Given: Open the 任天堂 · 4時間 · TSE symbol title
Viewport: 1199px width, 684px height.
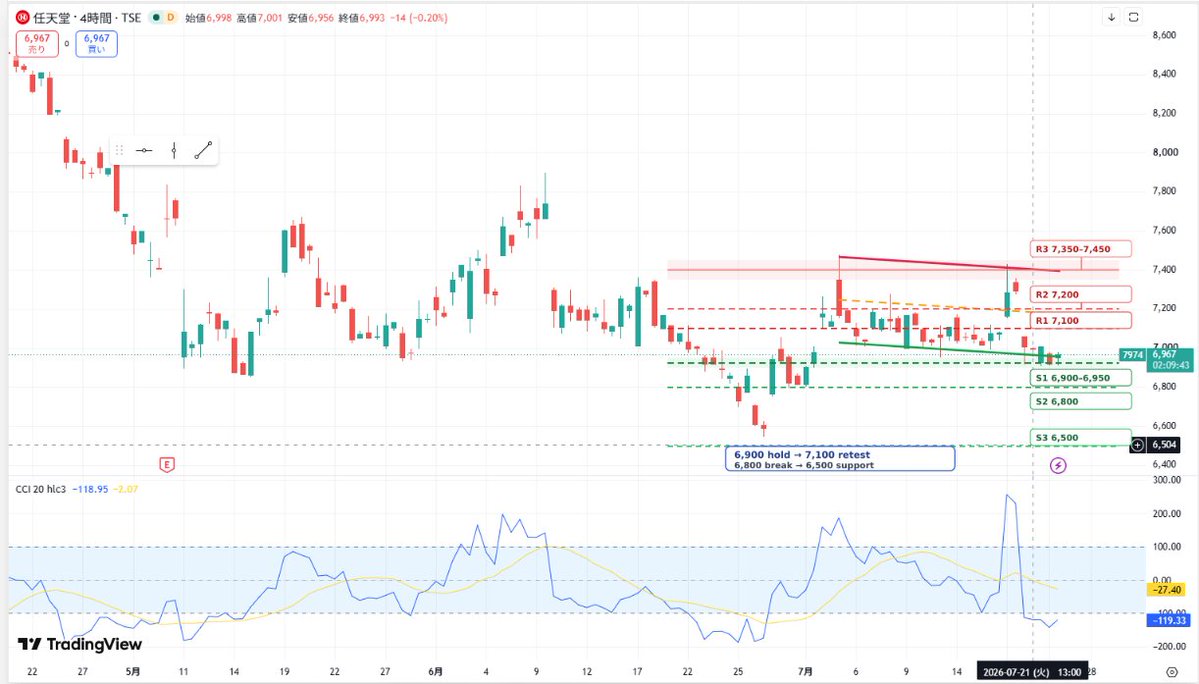Looking at the screenshot, I should tap(87, 18).
